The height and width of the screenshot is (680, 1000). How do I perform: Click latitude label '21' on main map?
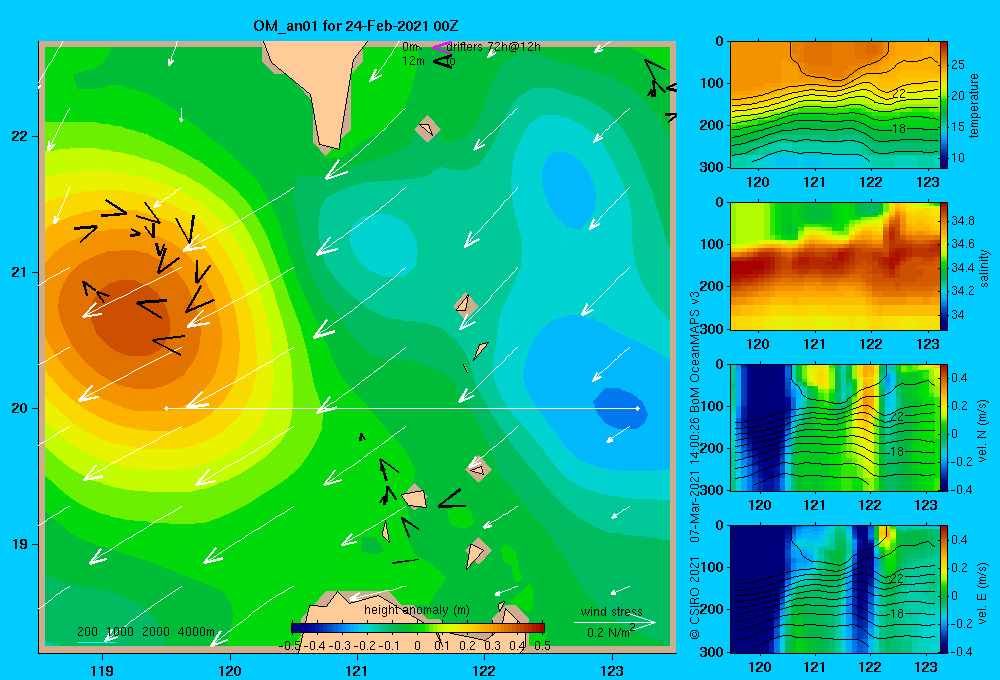(20, 272)
